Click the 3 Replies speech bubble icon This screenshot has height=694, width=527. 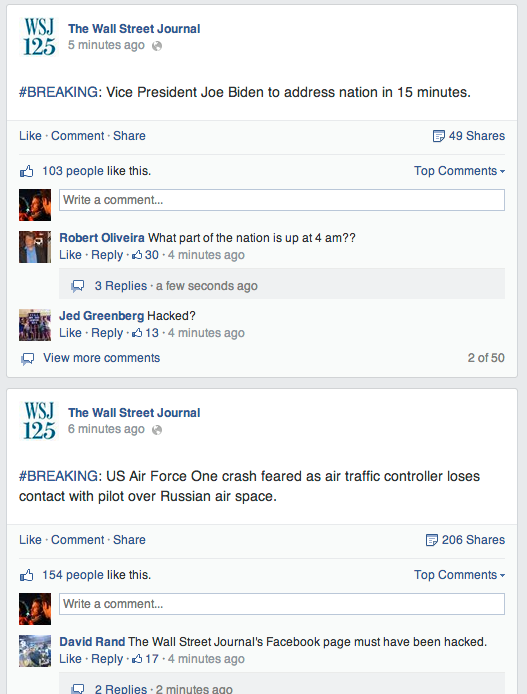78,286
